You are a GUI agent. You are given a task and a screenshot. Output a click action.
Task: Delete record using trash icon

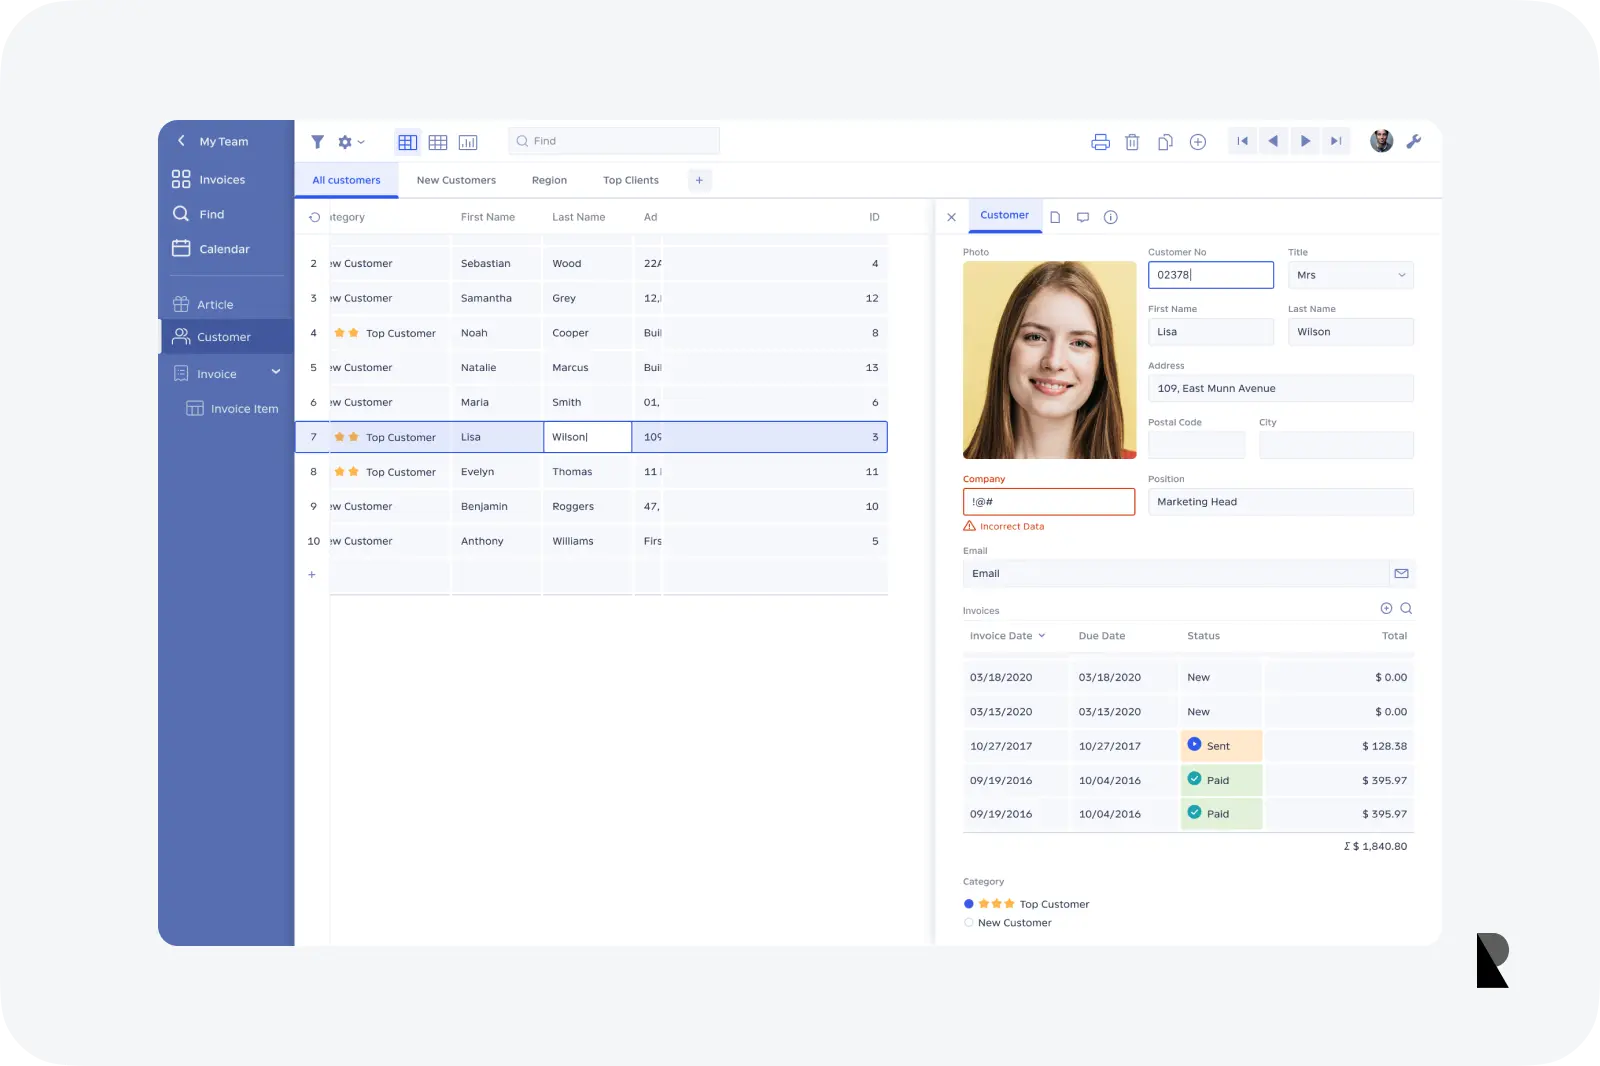click(x=1132, y=142)
